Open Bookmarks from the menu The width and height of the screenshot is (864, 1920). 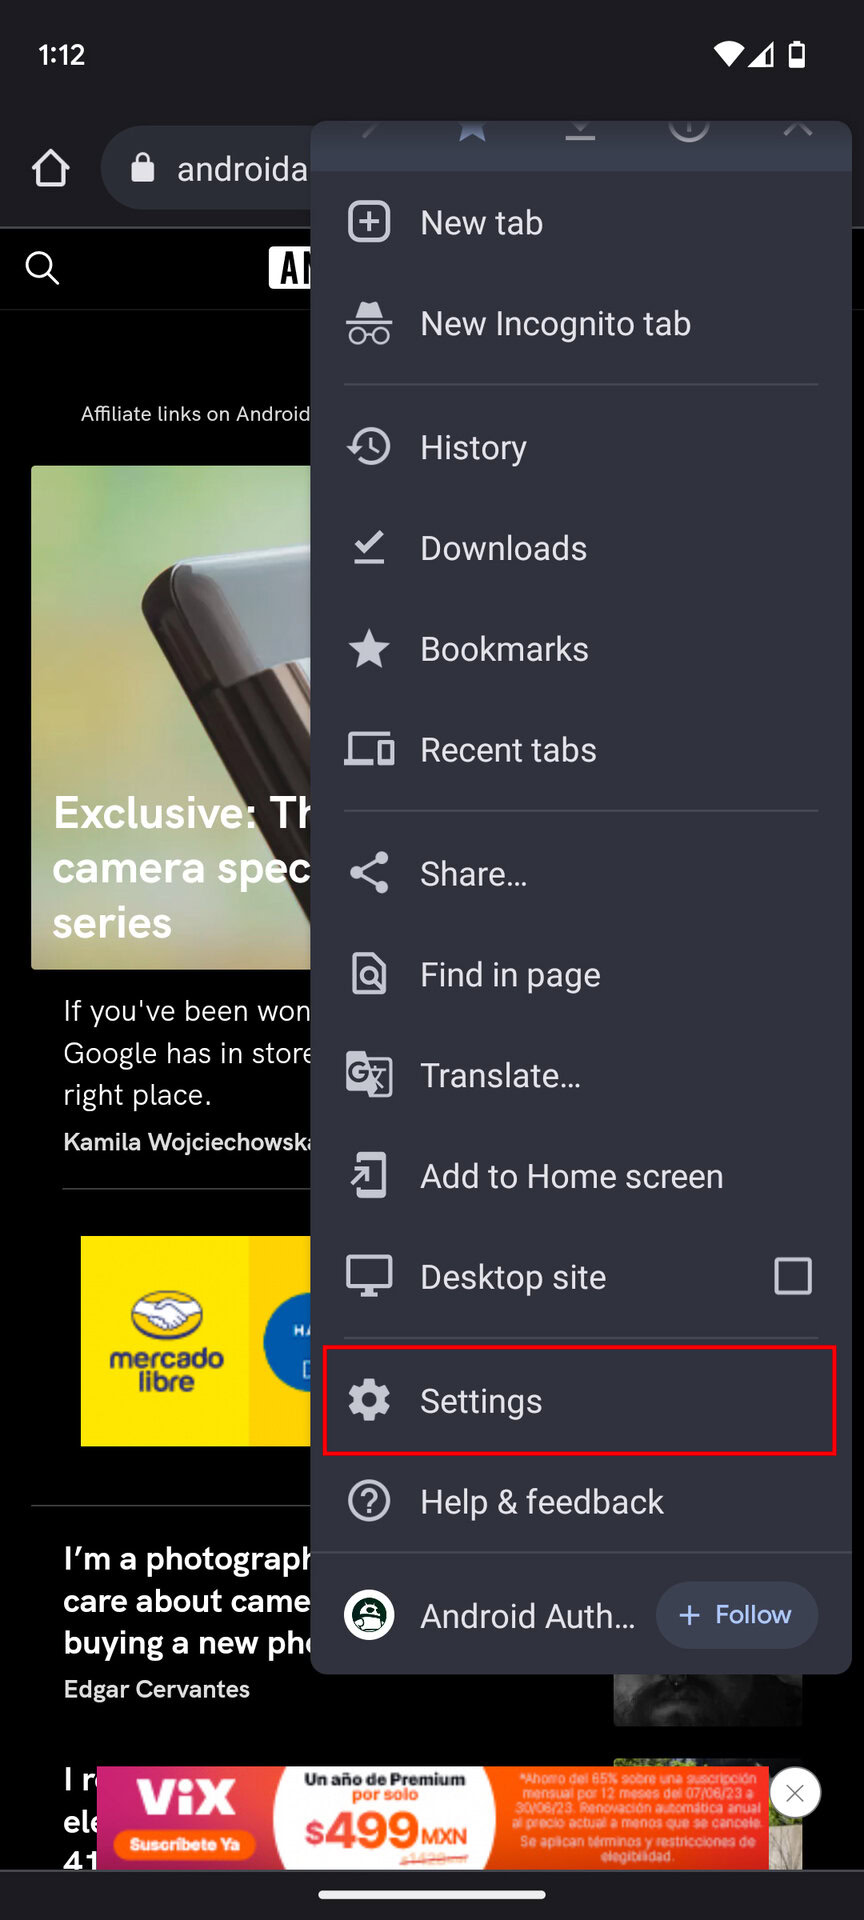pyautogui.click(x=581, y=649)
